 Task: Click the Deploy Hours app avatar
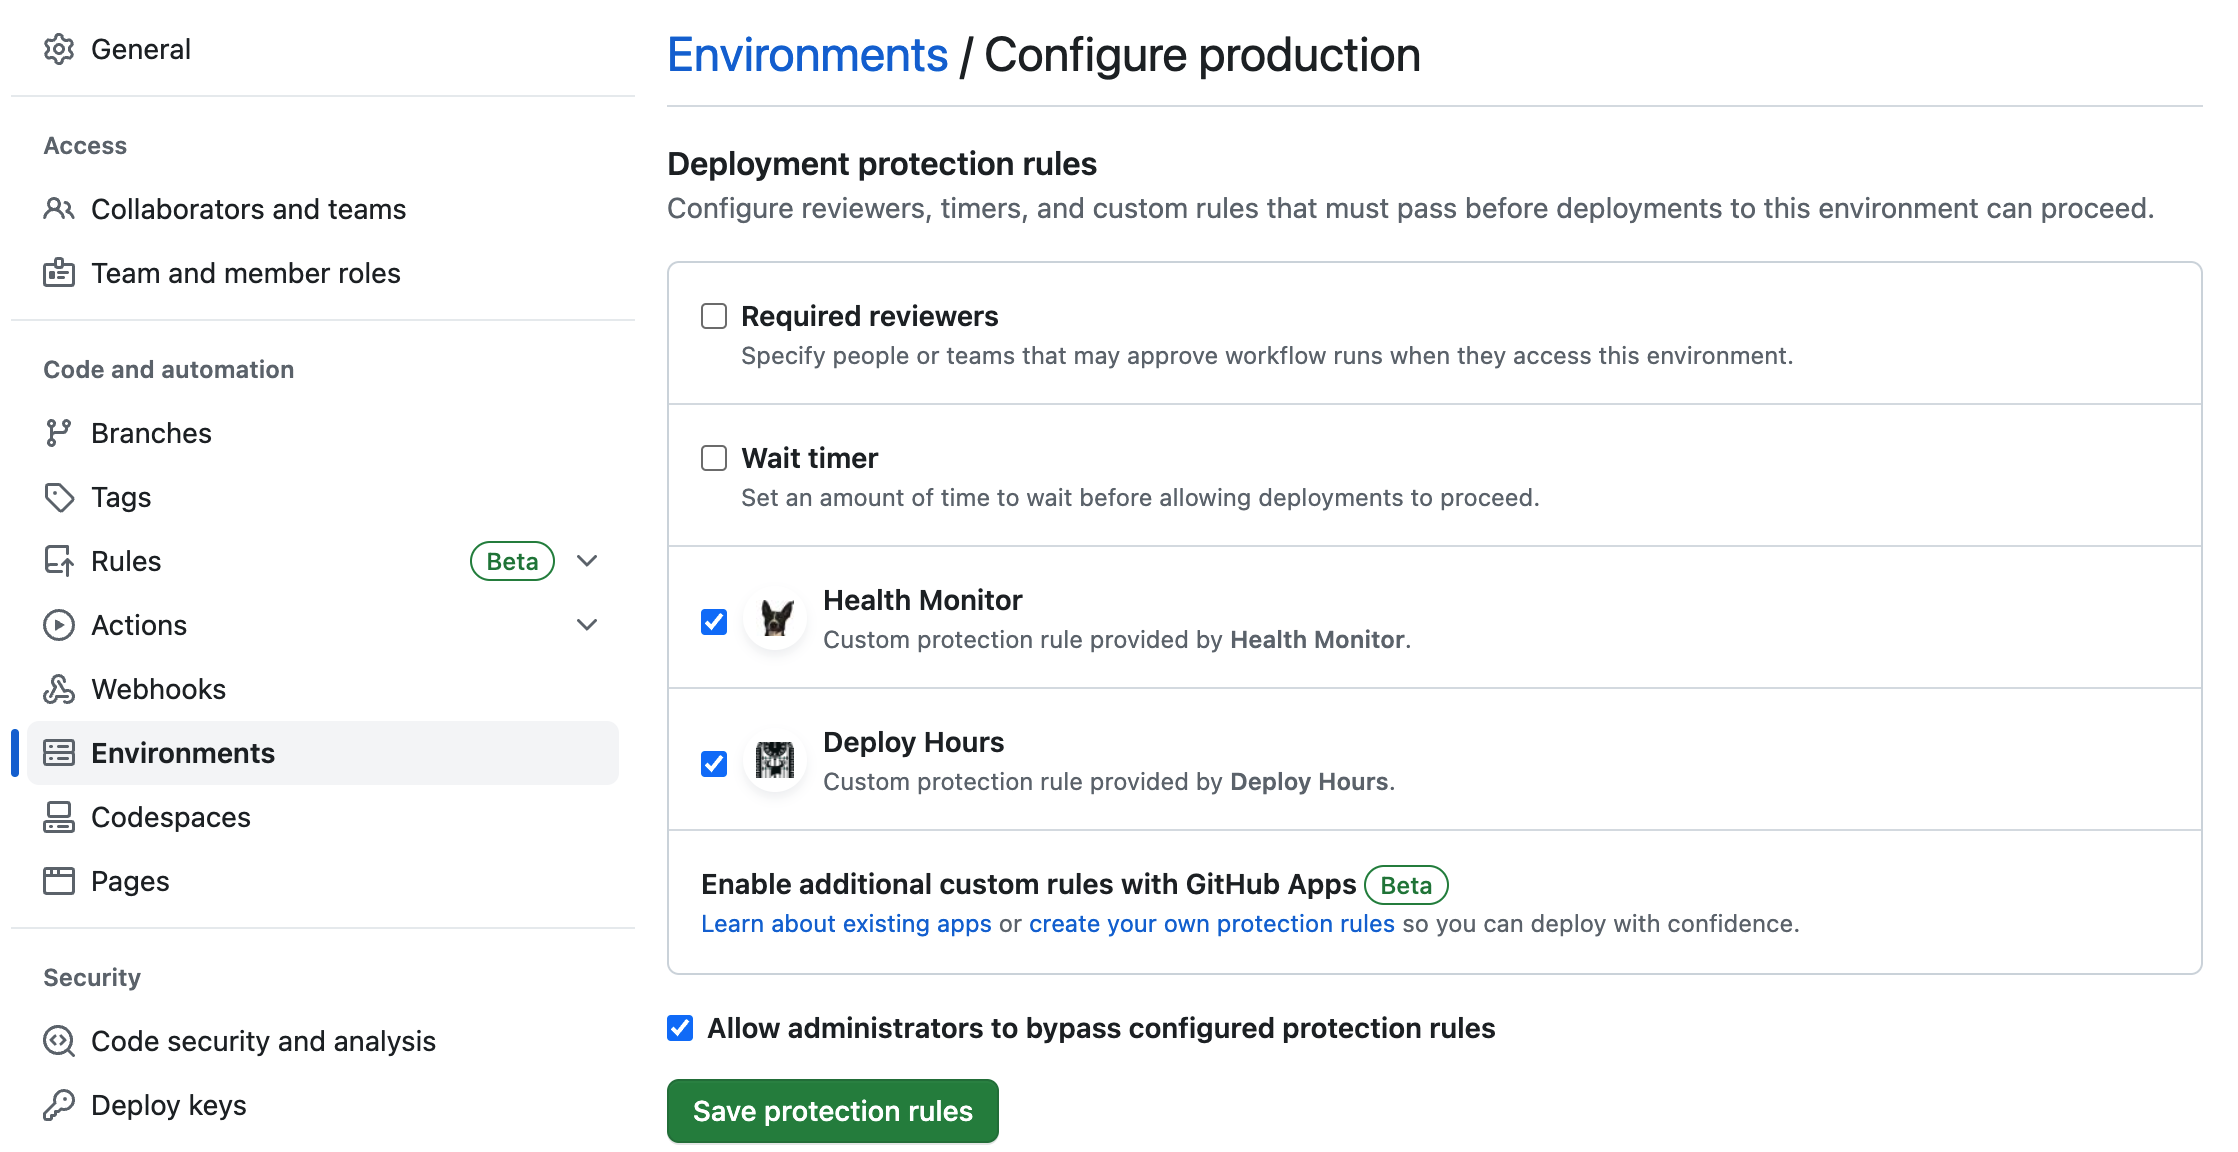tap(774, 760)
